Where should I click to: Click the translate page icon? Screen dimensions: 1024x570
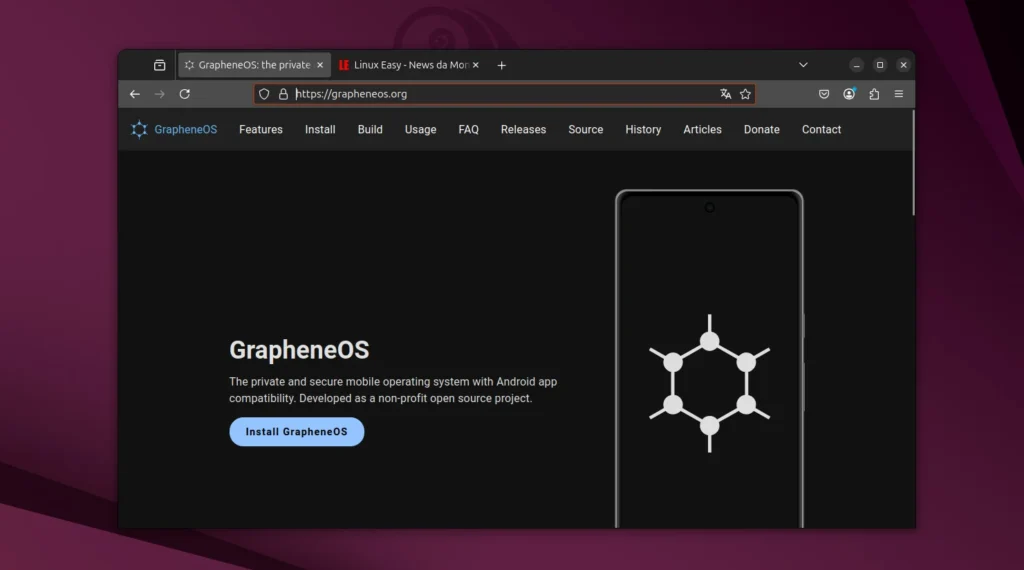click(x=725, y=94)
